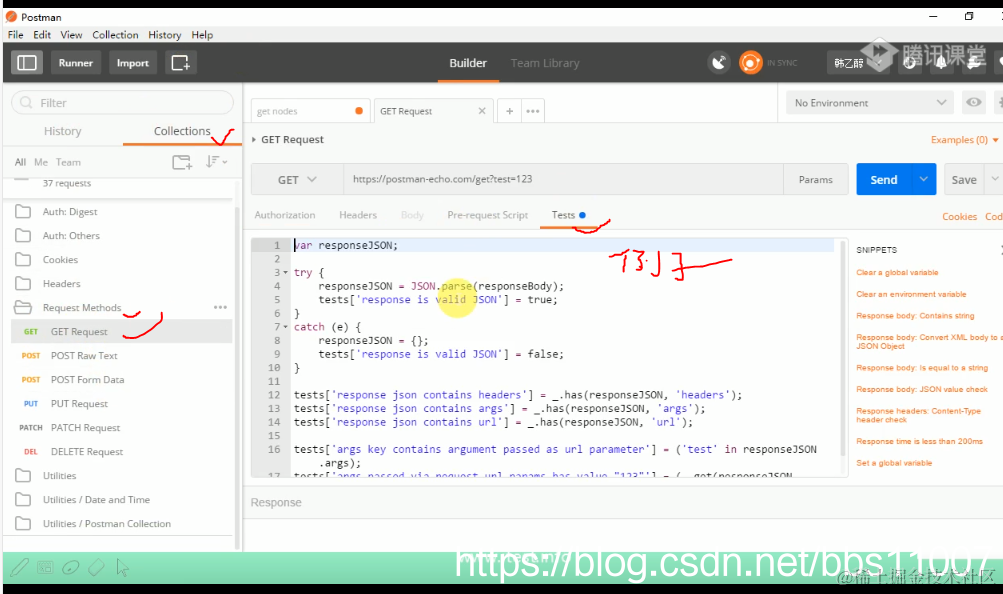Select the eraser annotation tool
This screenshot has height=594, width=1003.
coord(97,567)
